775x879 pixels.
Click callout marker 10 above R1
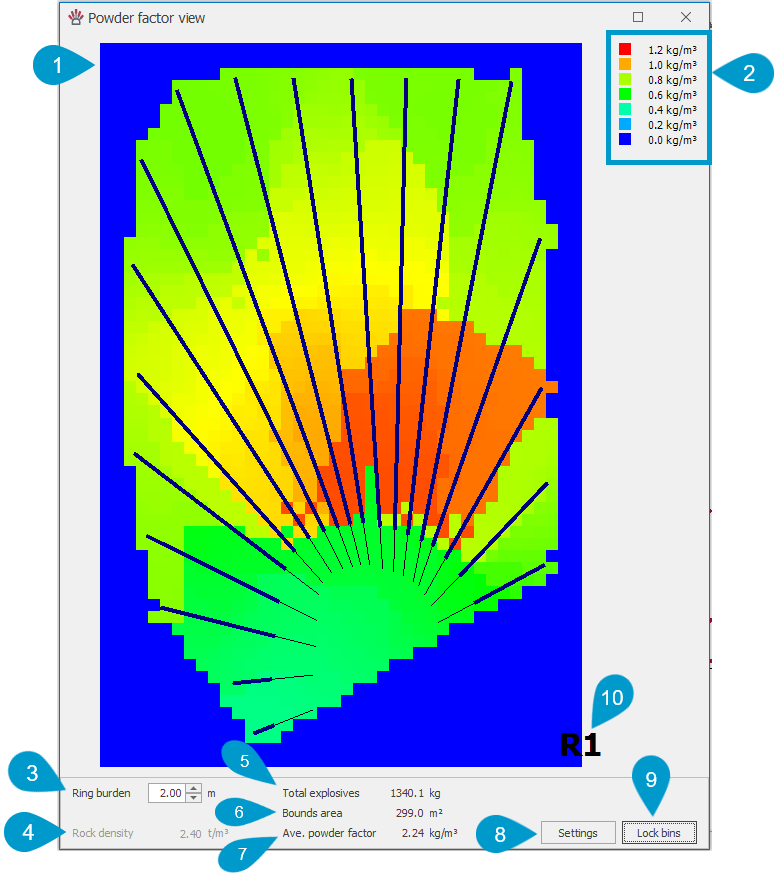click(615, 698)
